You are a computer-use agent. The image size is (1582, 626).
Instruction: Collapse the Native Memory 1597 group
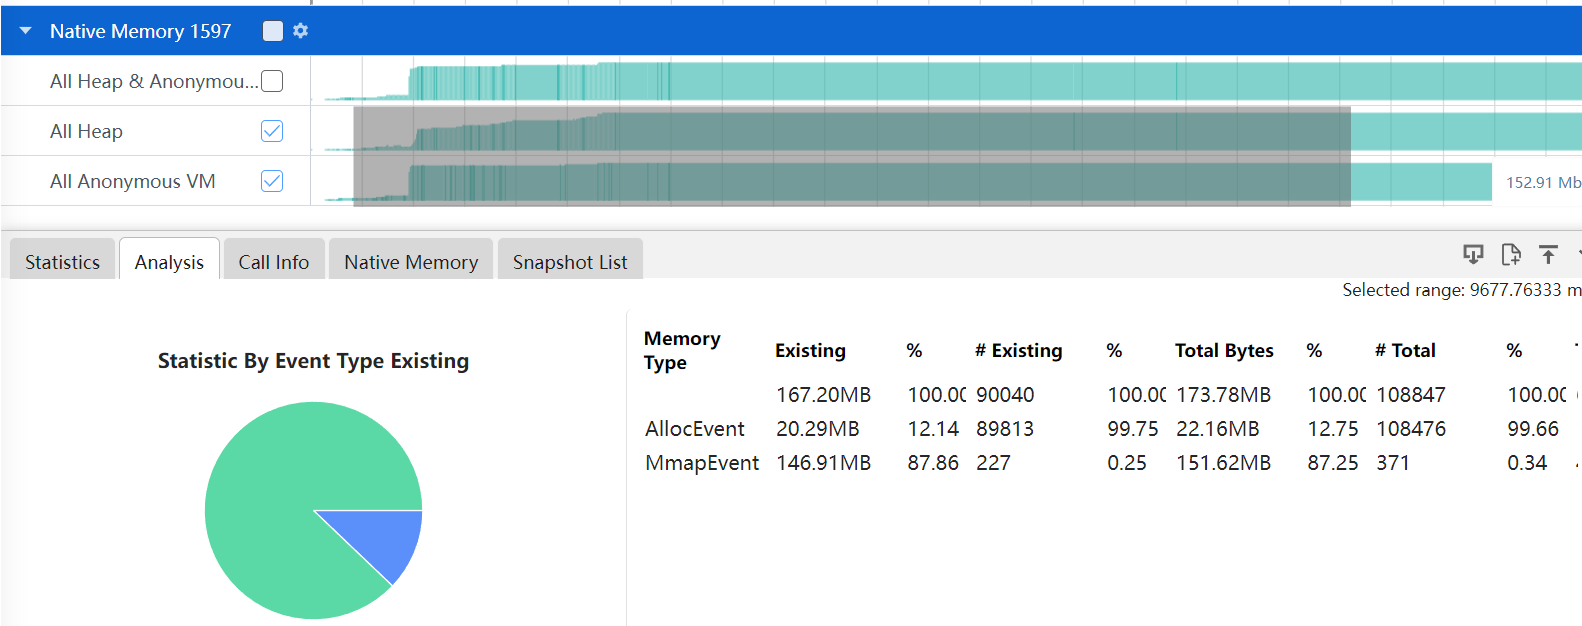click(x=26, y=31)
